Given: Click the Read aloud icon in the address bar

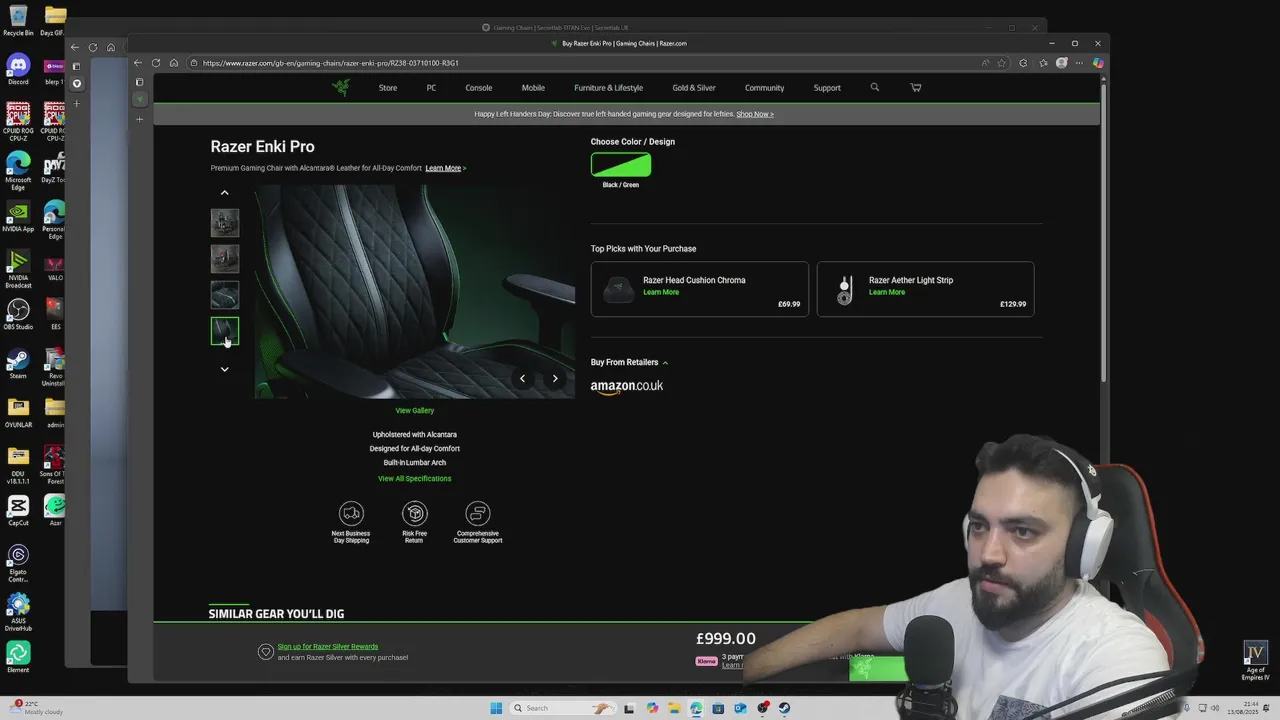Looking at the screenshot, I should (x=985, y=63).
